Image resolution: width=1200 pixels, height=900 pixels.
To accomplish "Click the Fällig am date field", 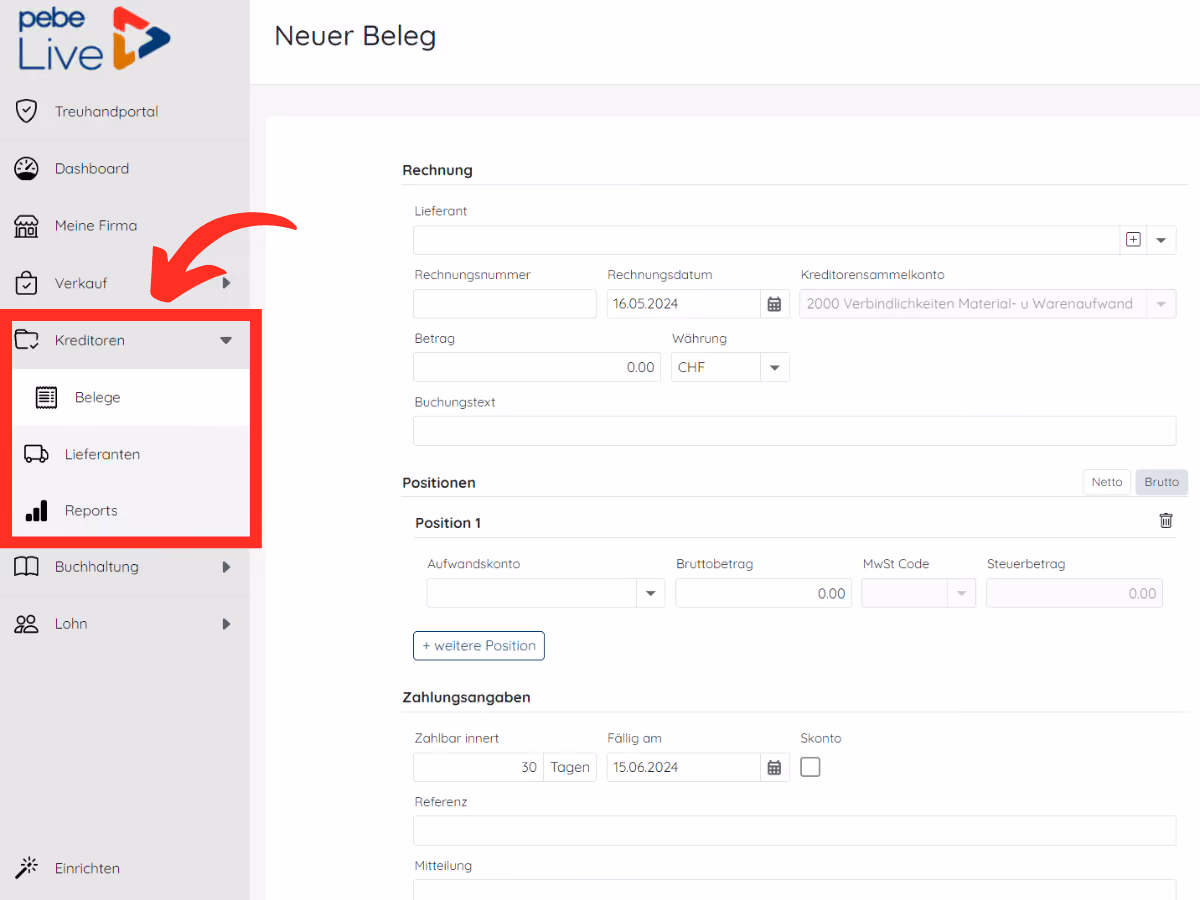I will (684, 767).
